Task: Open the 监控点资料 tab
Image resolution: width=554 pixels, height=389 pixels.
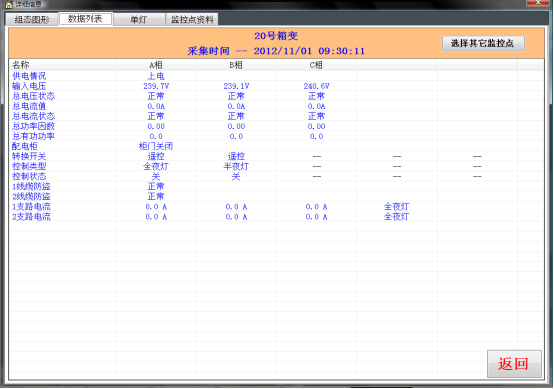Action: point(192,19)
